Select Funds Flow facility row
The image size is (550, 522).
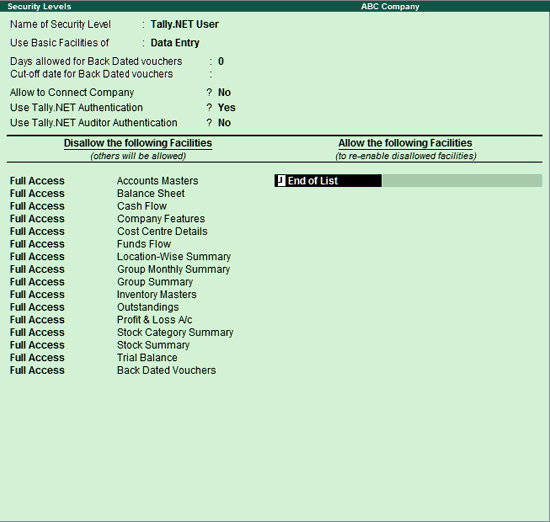(144, 244)
